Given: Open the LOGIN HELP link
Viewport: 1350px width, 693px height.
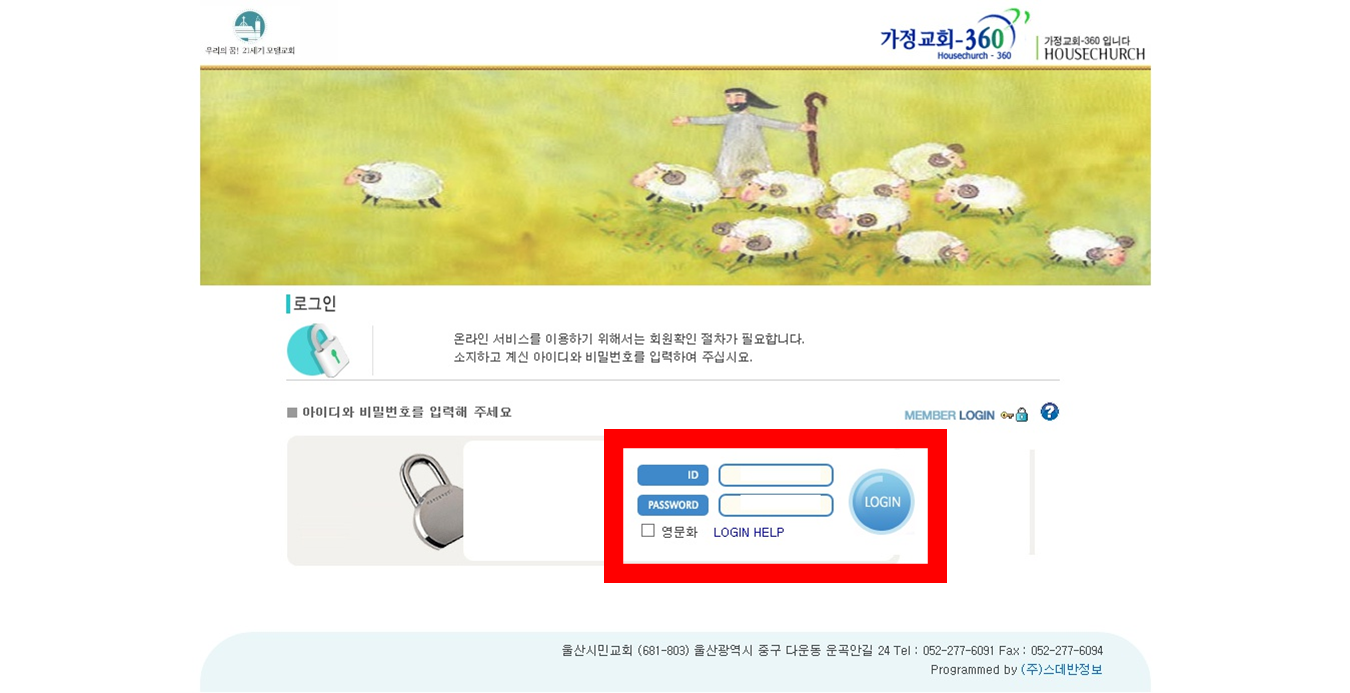Looking at the screenshot, I should click(x=749, y=532).
